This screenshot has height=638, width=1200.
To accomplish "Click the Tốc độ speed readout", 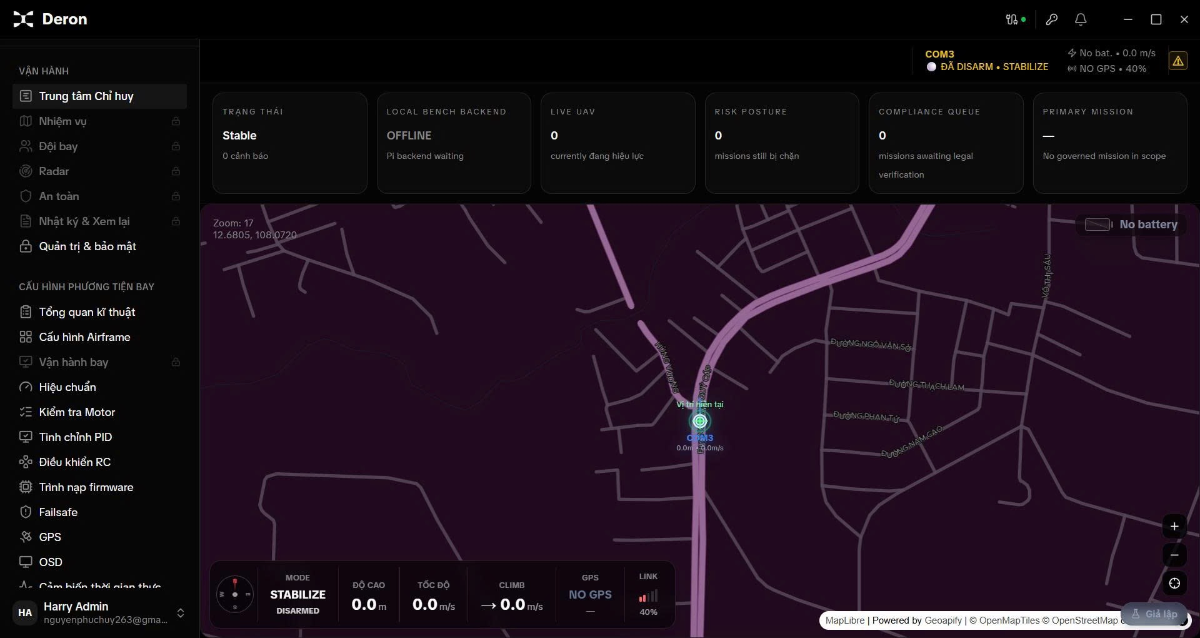I will pos(434,597).
